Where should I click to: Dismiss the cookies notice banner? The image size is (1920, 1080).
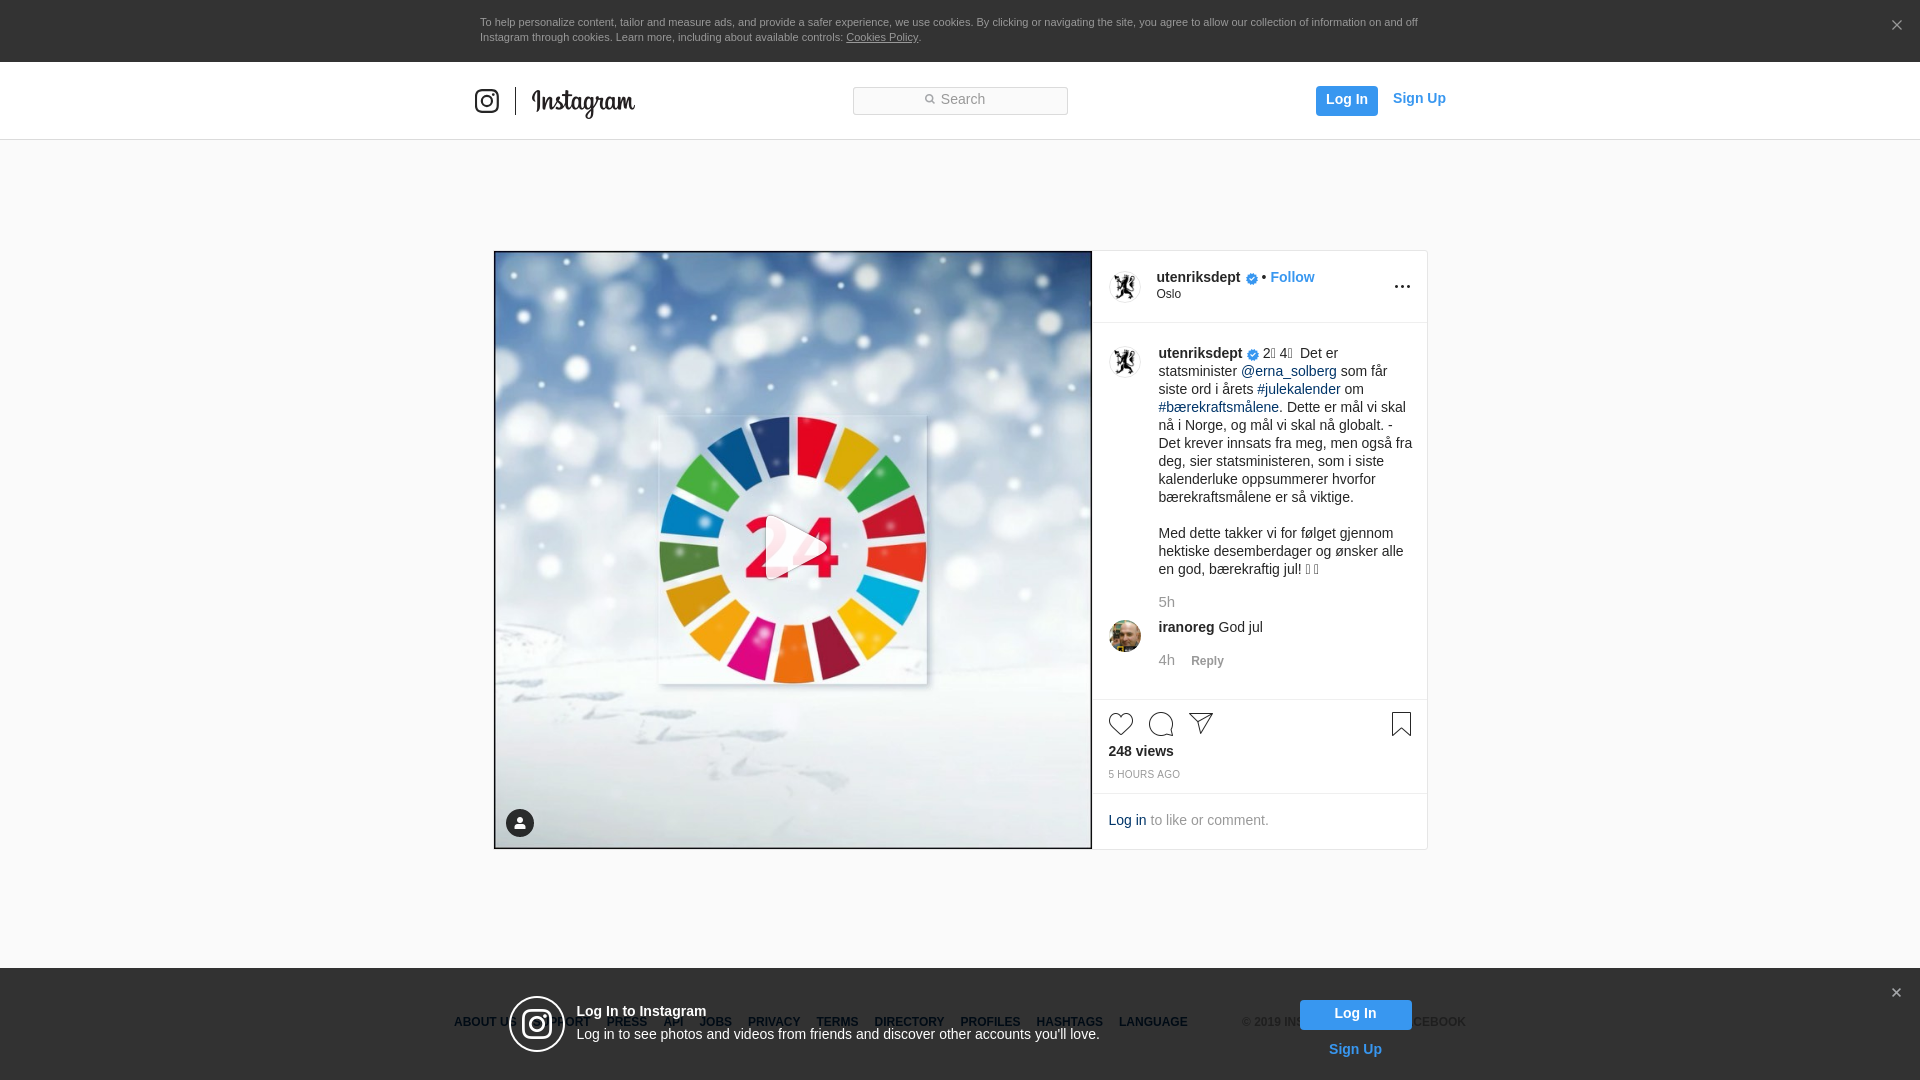1896,26
